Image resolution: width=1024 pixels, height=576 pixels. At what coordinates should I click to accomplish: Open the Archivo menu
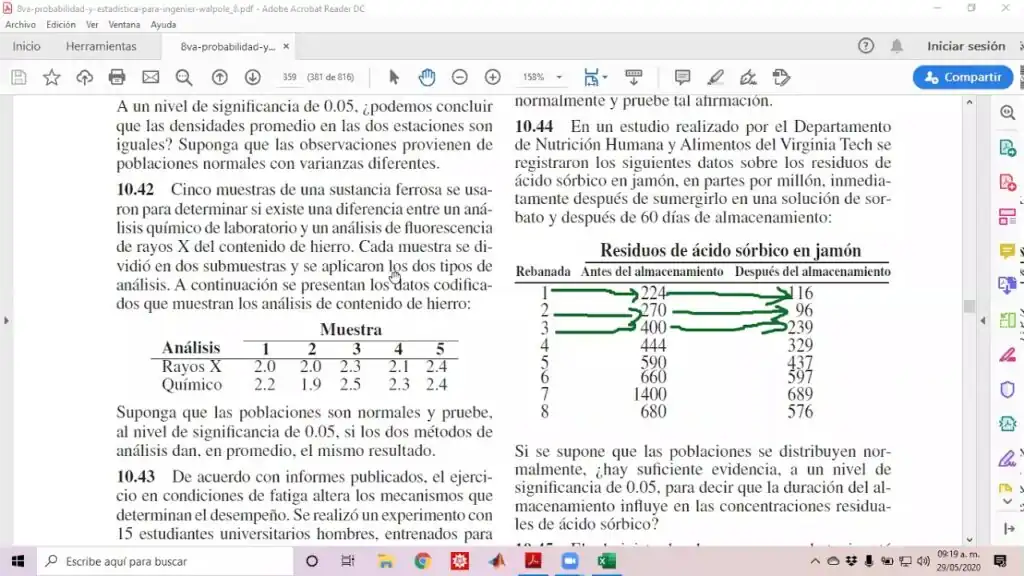(x=20, y=24)
